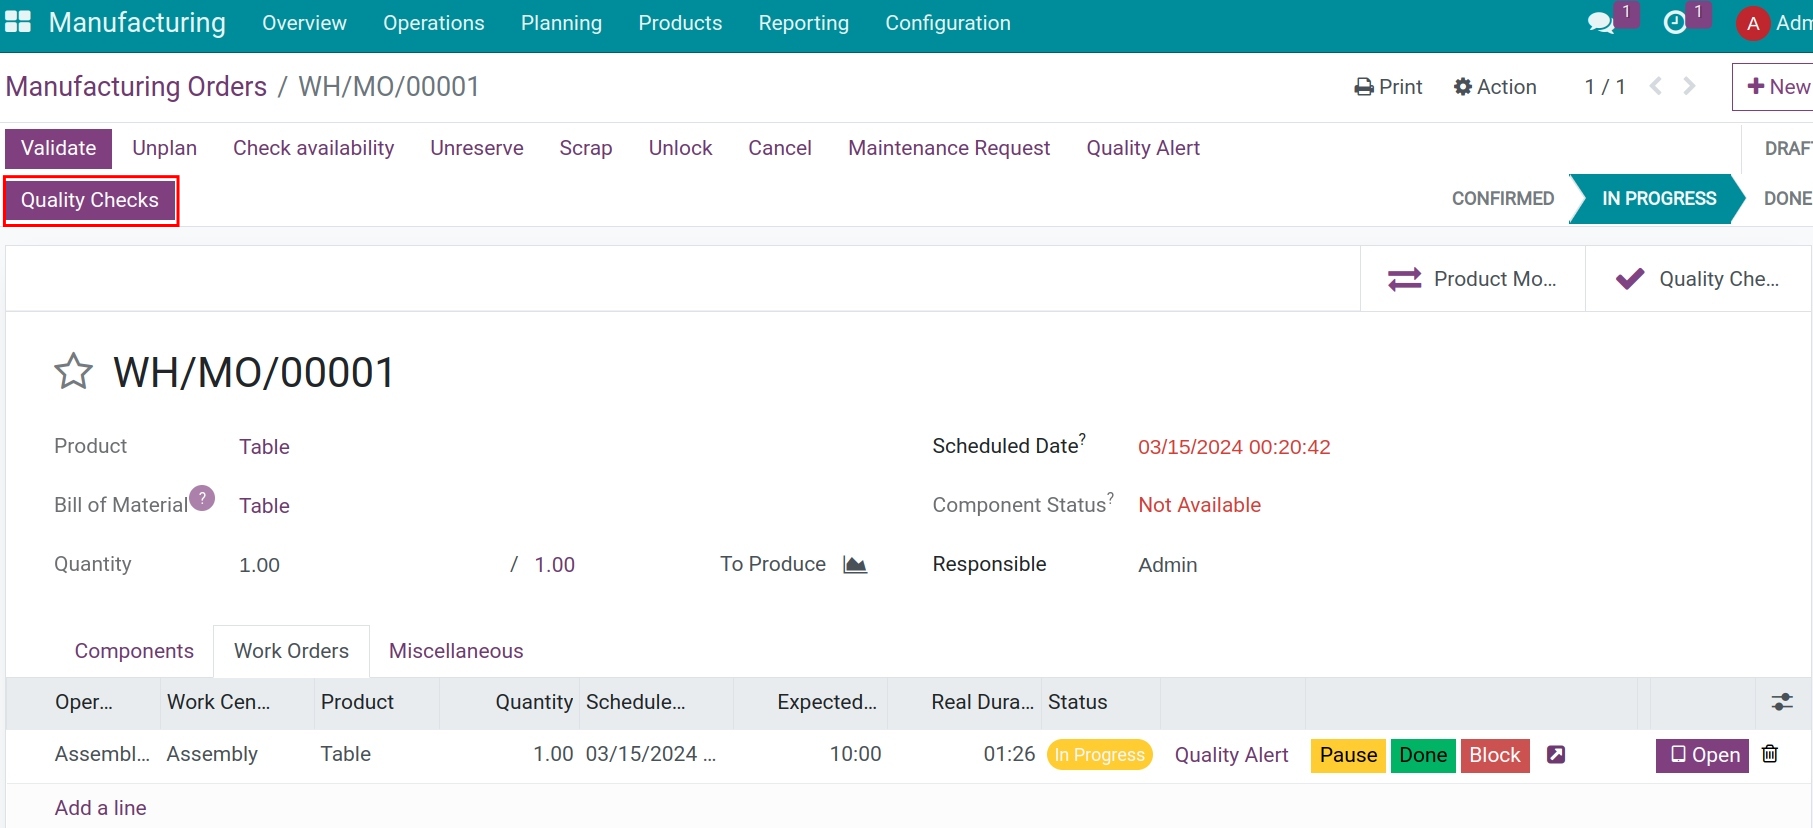The image size is (1813, 828).
Task: Open the activities clock icon
Action: tap(1675, 23)
